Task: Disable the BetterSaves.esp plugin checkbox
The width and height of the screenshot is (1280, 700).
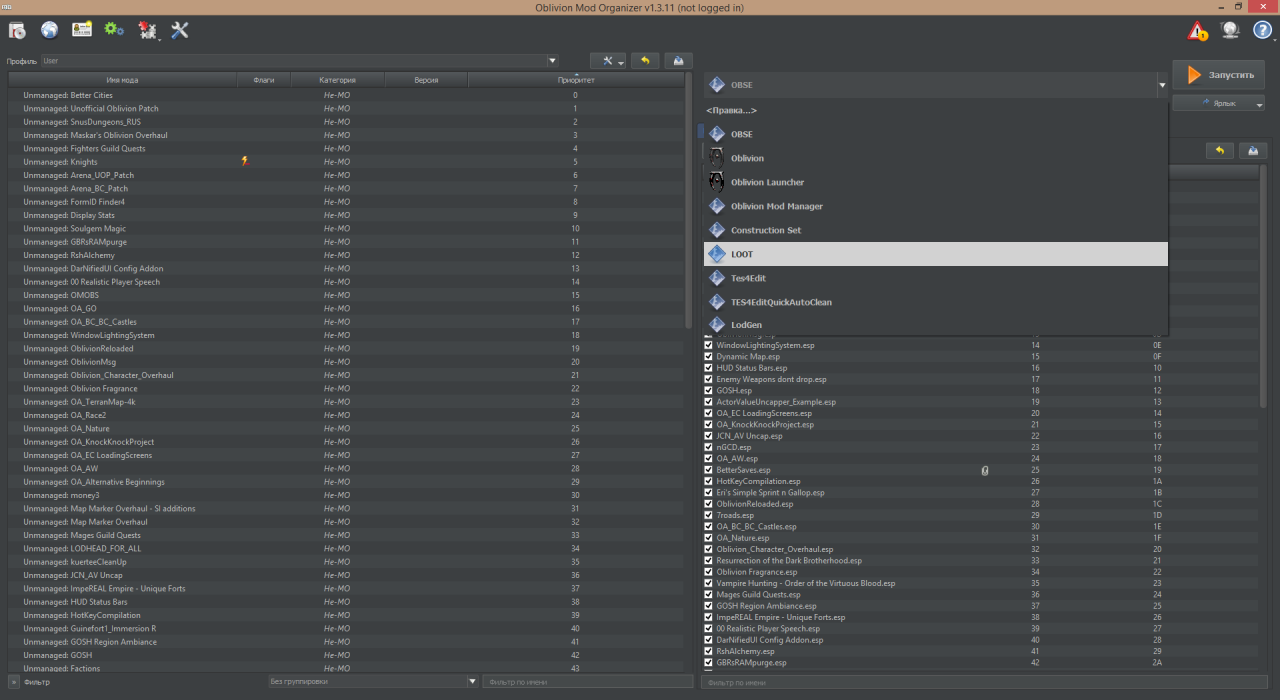Action: 709,470
